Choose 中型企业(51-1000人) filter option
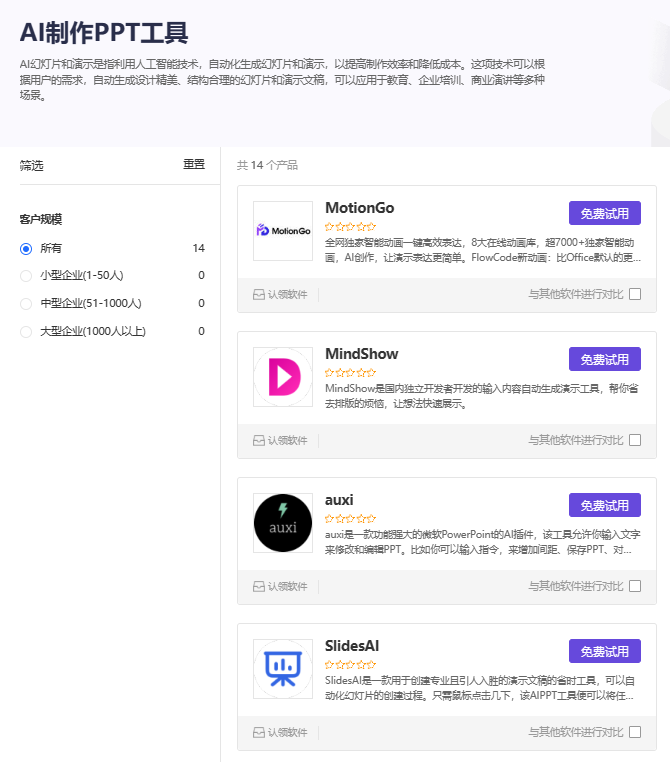Screen dimensions: 670x762 tap(26, 304)
